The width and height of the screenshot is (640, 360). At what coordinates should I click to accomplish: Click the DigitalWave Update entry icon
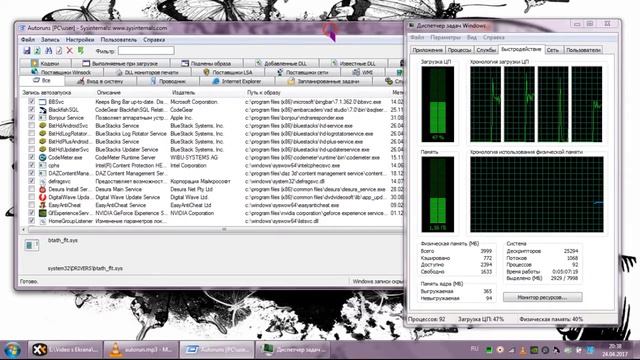42,197
